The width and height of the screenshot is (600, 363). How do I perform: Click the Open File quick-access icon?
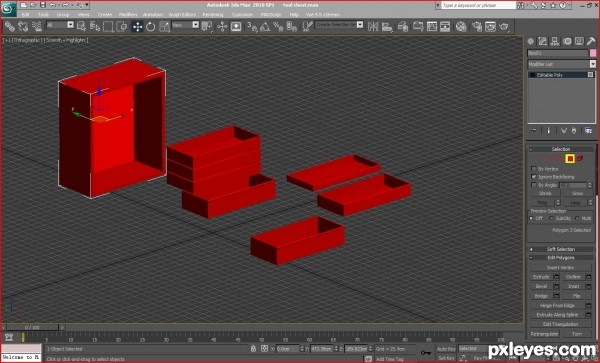click(x=34, y=5)
